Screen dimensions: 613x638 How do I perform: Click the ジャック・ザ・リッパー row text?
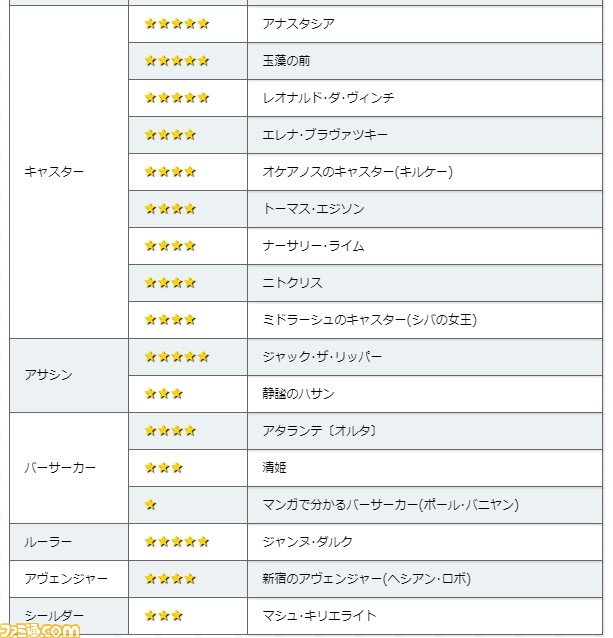click(x=322, y=357)
